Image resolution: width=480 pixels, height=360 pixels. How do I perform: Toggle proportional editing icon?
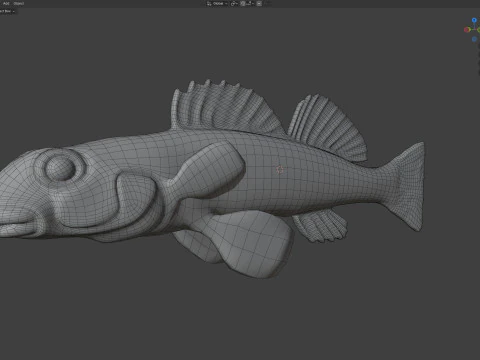259,3
